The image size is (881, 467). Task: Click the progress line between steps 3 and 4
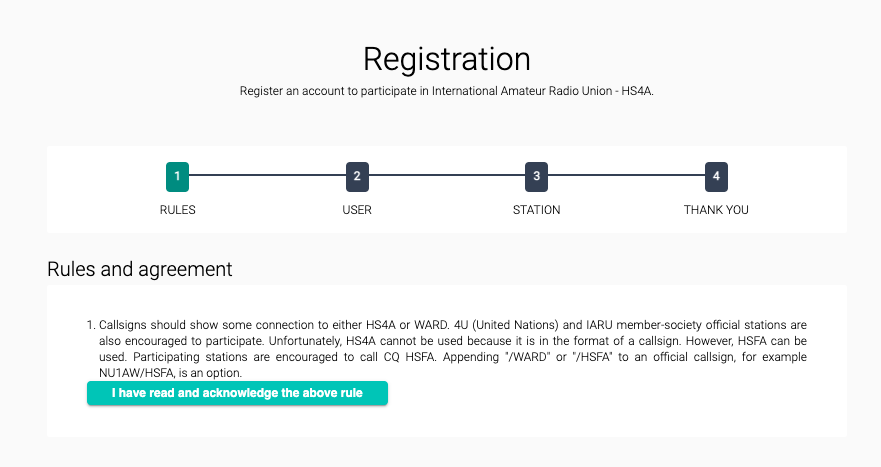pyautogui.click(x=626, y=175)
